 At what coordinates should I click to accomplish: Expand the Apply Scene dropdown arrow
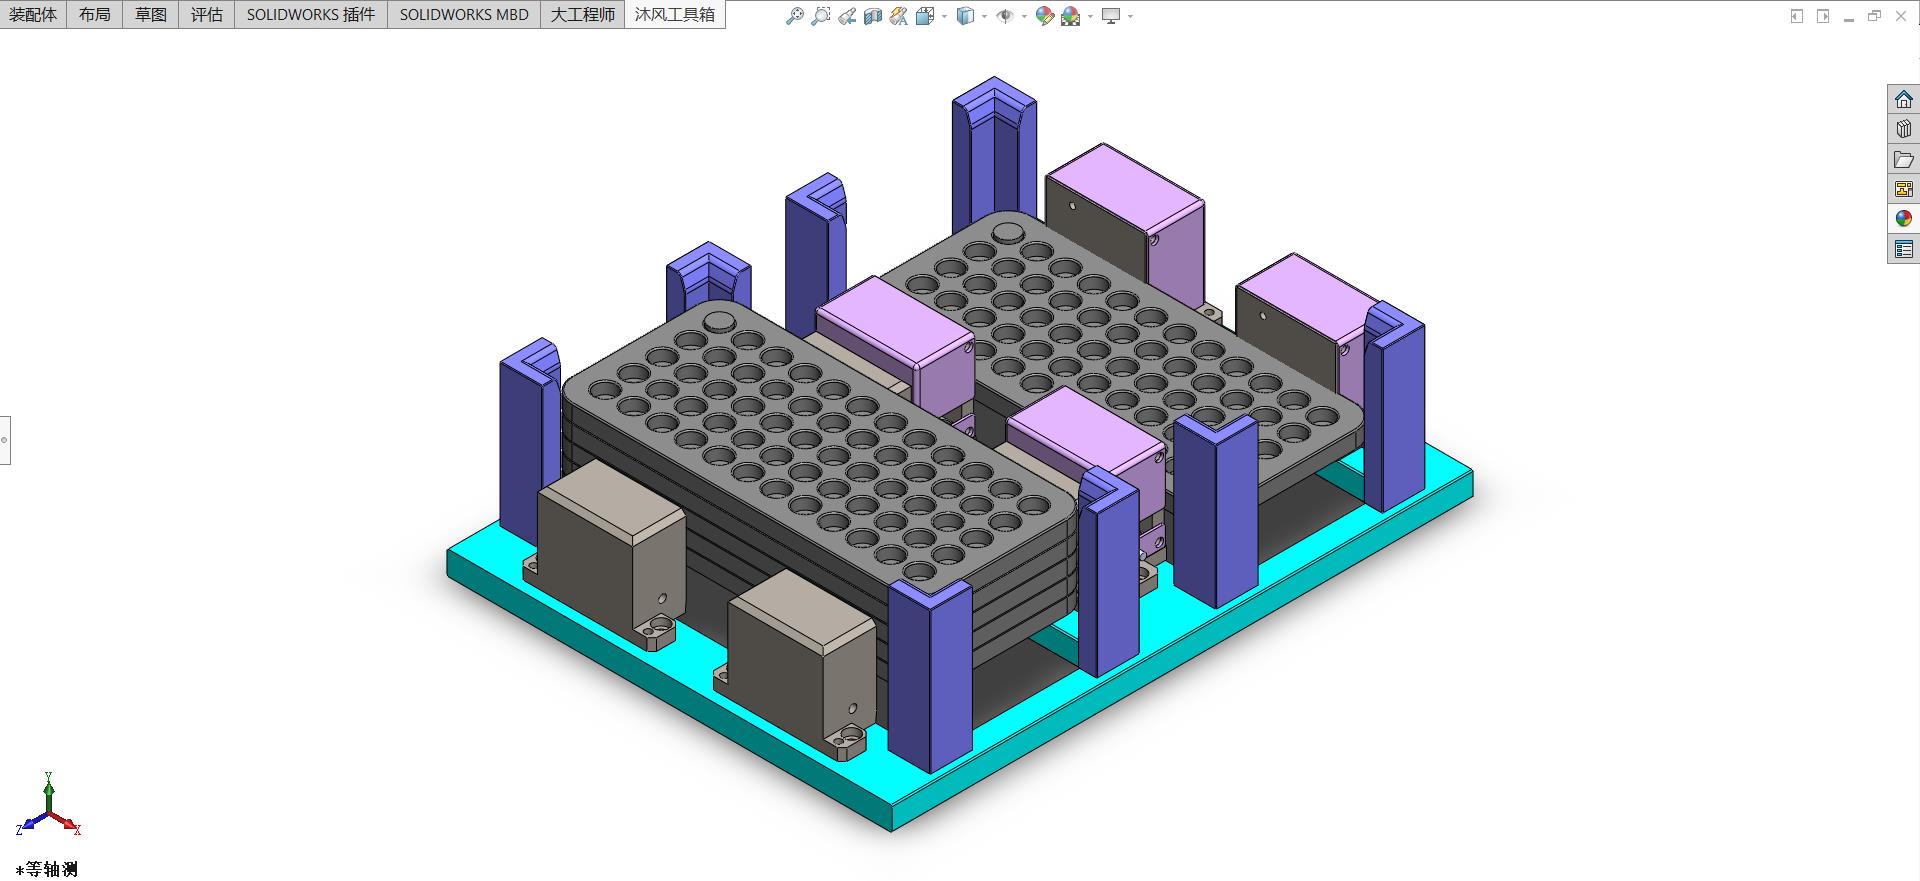(1090, 16)
